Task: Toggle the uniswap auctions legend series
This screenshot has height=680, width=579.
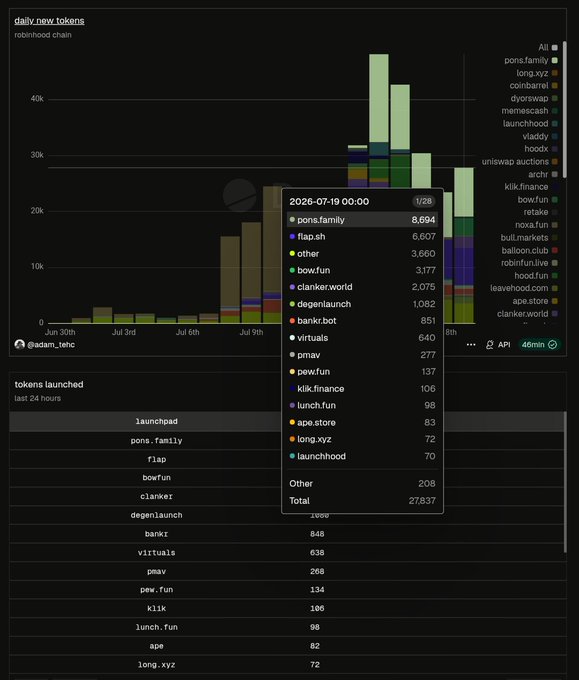Action: 520,161
